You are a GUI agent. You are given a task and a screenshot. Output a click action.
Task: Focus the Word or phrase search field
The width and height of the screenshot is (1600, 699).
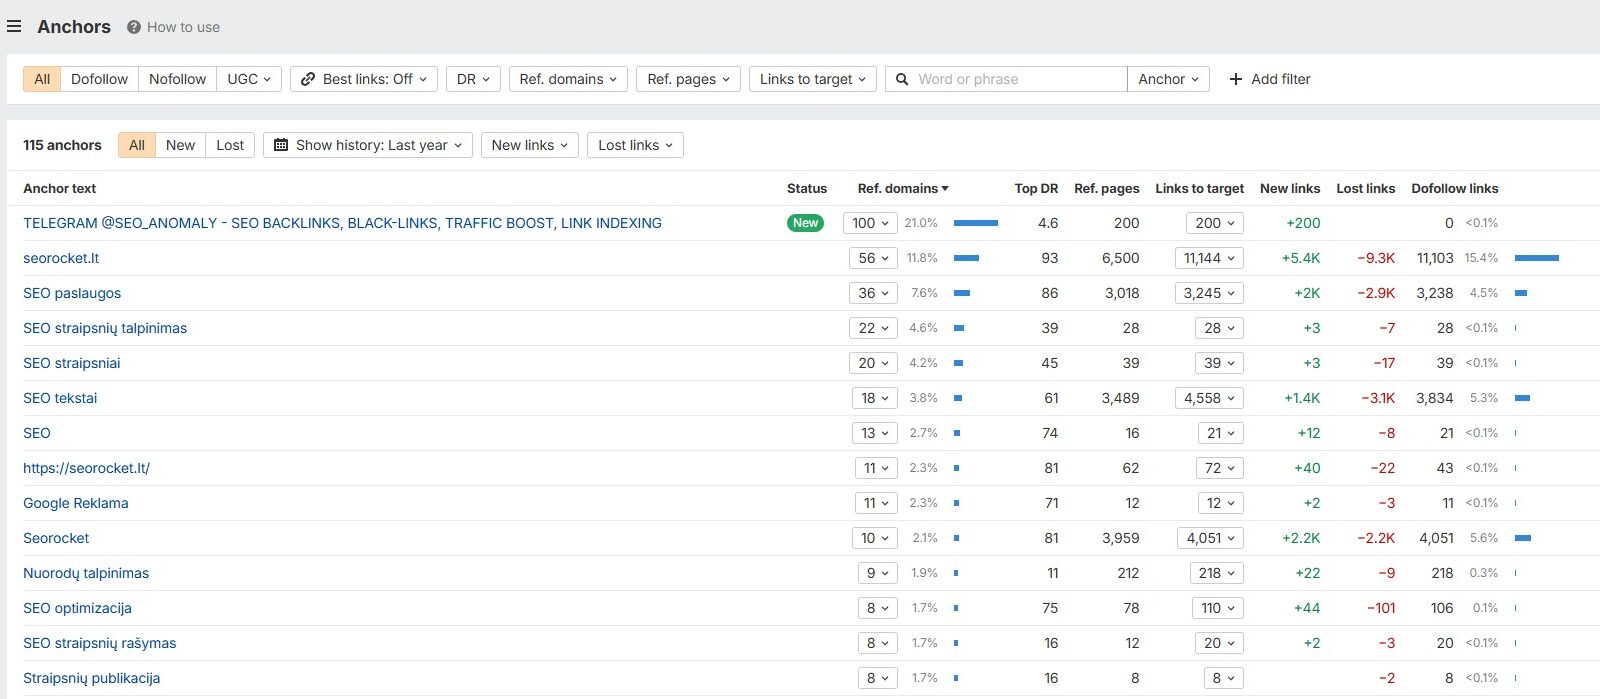1018,79
